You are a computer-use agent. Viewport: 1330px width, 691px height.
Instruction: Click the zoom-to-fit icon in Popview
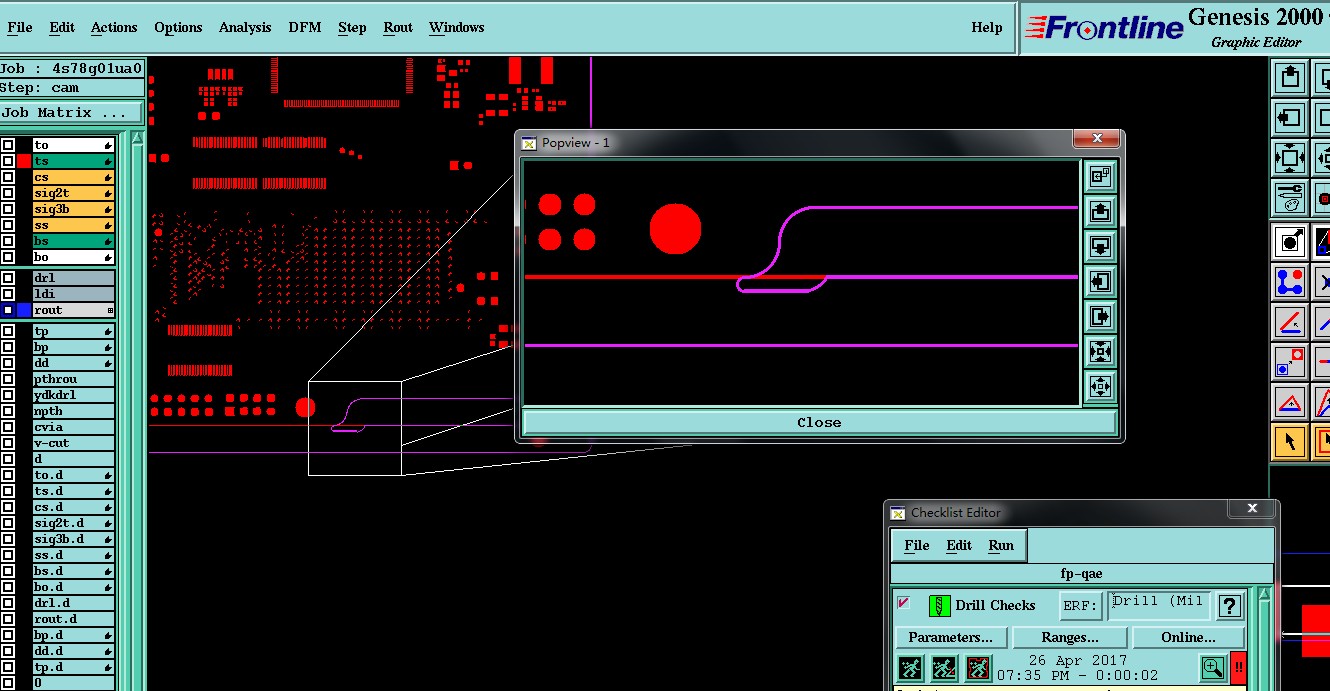pyautogui.click(x=1100, y=351)
